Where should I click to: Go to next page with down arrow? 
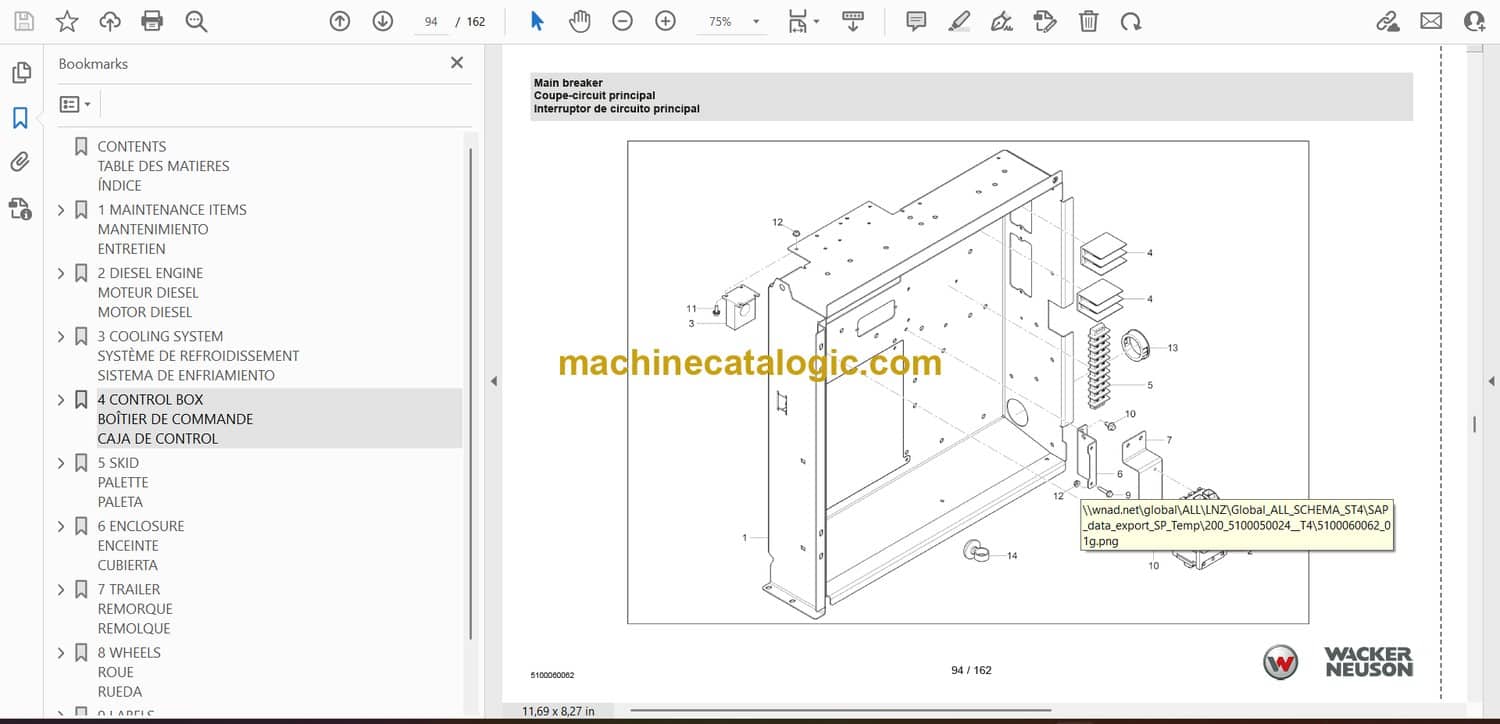(x=382, y=21)
